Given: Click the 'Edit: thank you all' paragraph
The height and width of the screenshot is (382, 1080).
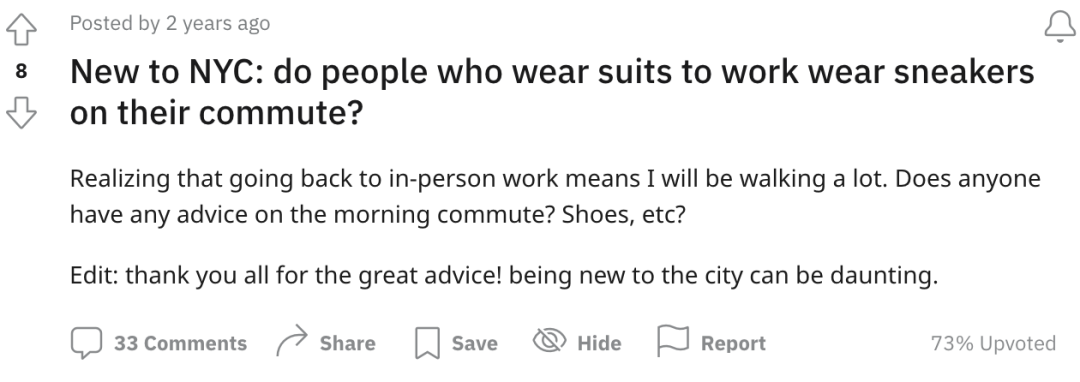Looking at the screenshot, I should 504,275.
